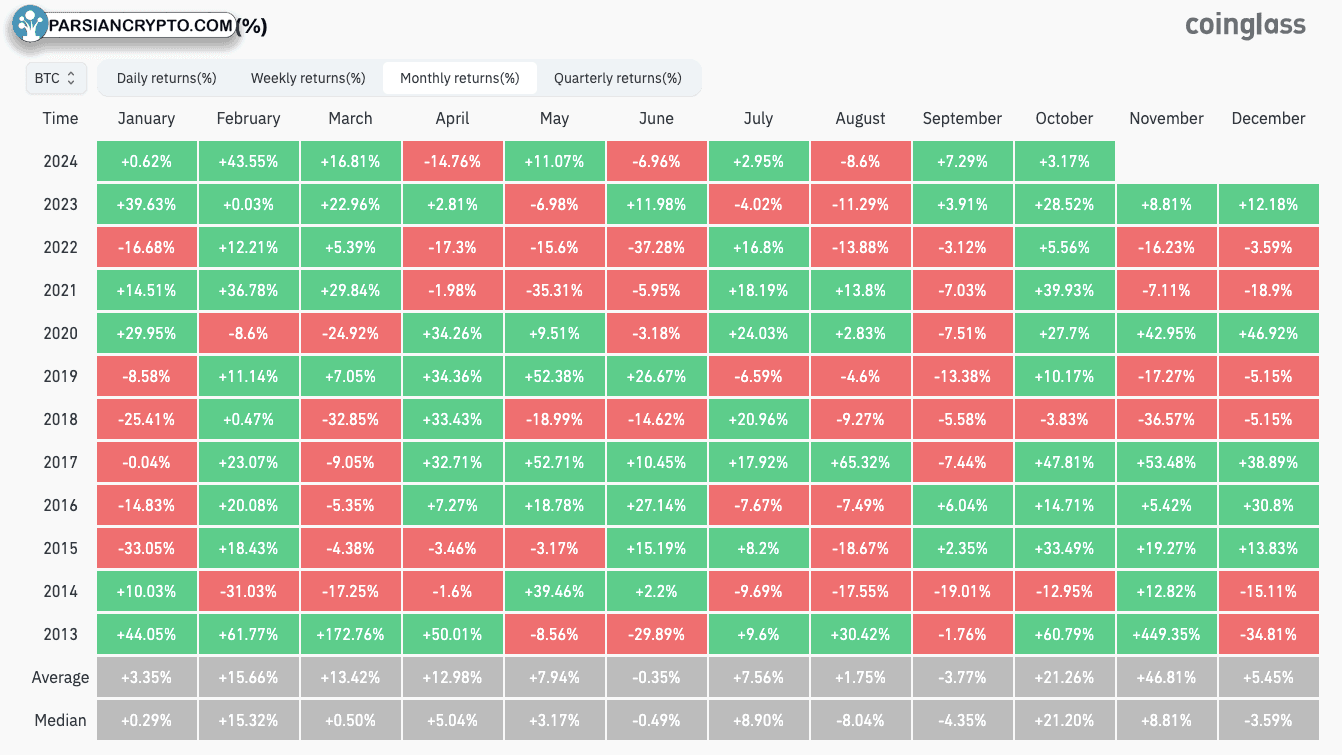Switch to Weekly returns(%) tab
Image resolution: width=1342 pixels, height=755 pixels.
[x=308, y=78]
